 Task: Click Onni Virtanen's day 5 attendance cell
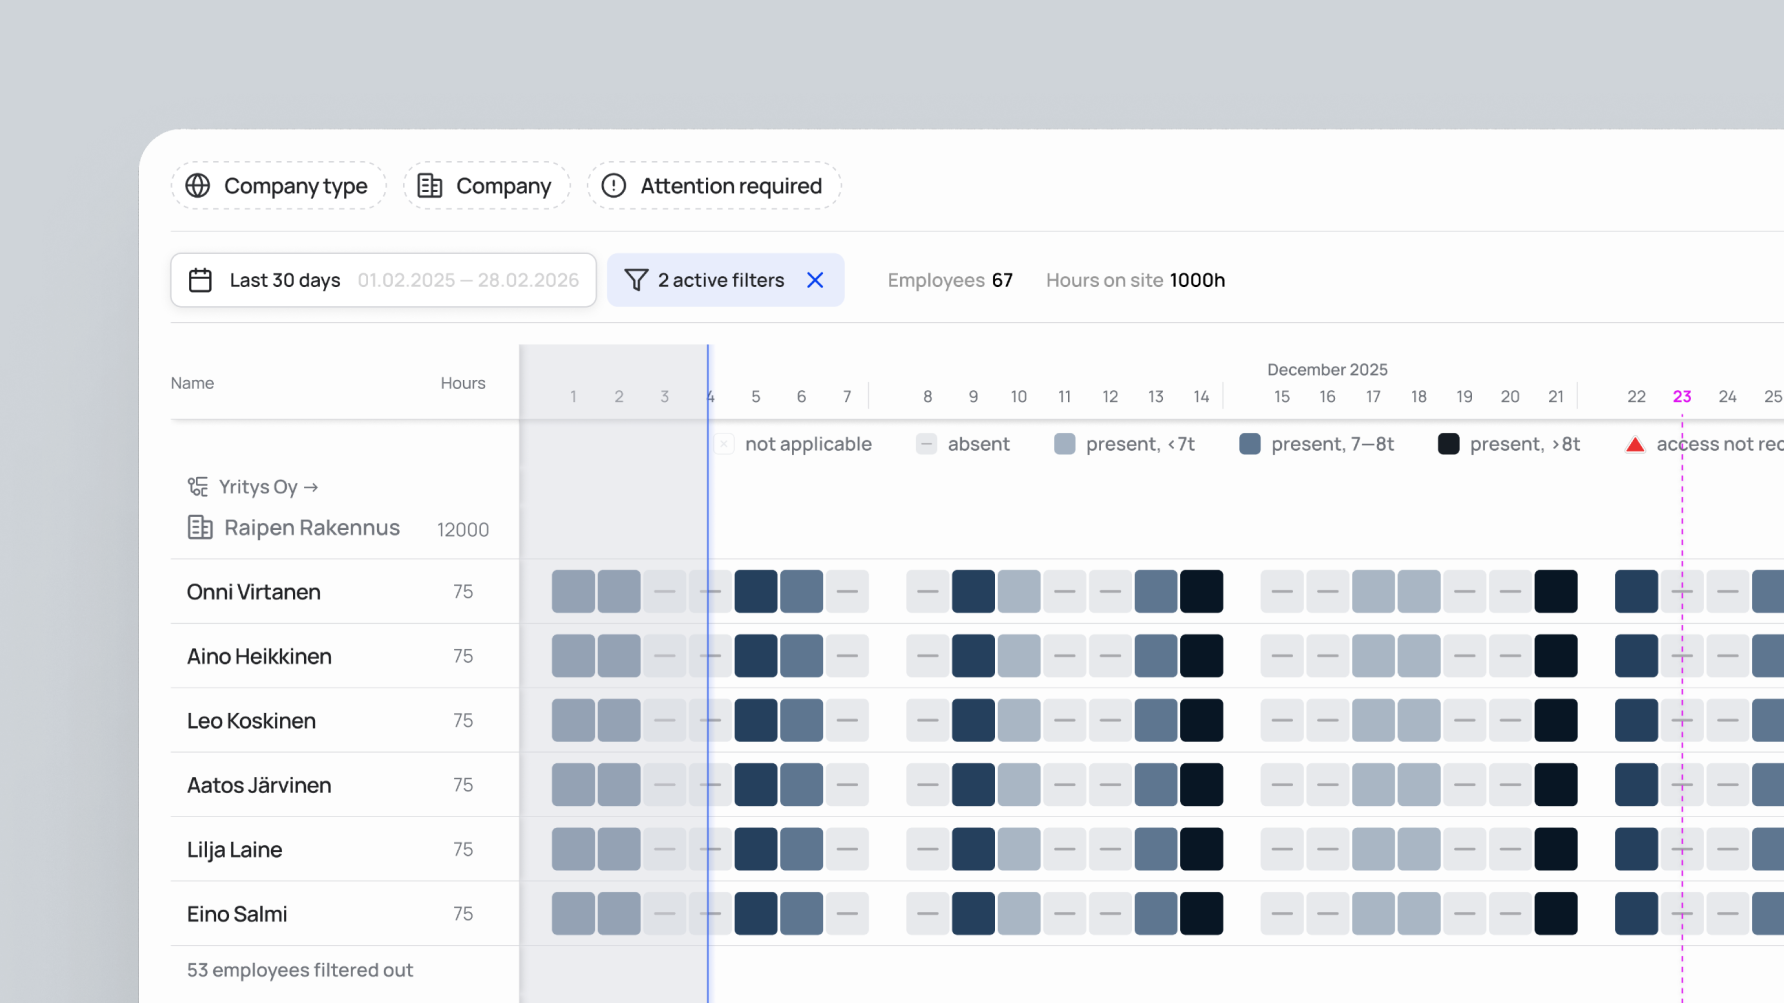(756, 592)
